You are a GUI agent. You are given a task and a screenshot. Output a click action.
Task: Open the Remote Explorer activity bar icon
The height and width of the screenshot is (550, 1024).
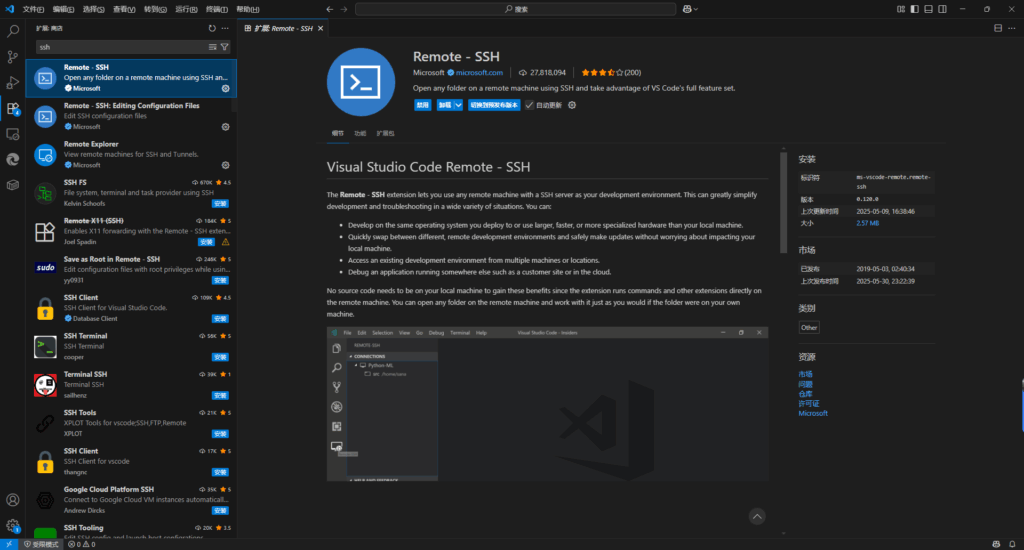pyautogui.click(x=12, y=134)
